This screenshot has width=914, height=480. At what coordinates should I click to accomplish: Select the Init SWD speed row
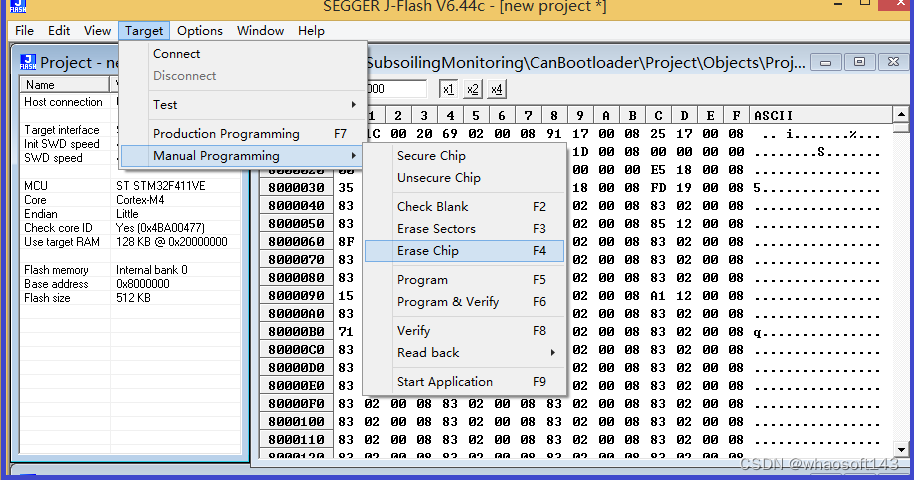pos(129,144)
